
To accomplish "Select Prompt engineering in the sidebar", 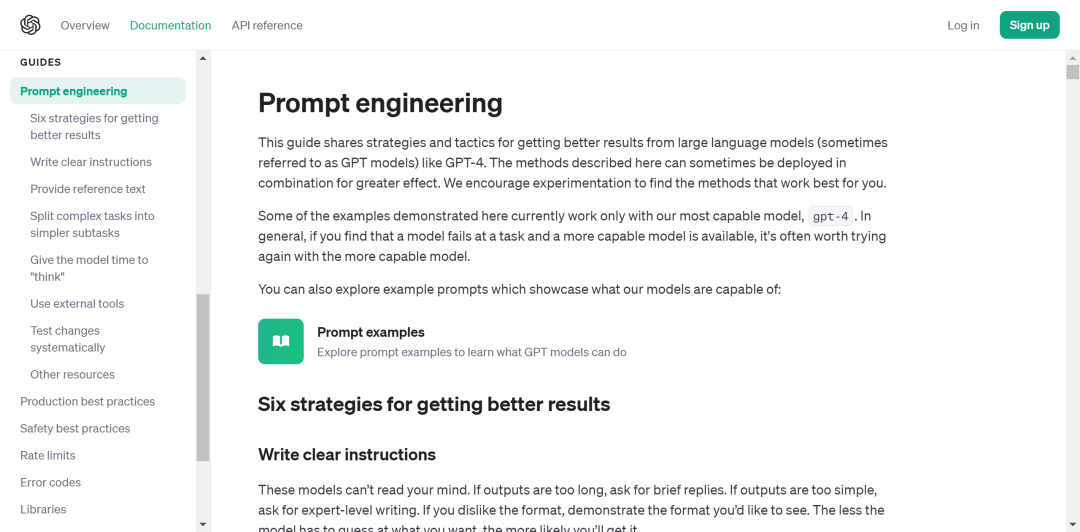I will click(x=74, y=91).
